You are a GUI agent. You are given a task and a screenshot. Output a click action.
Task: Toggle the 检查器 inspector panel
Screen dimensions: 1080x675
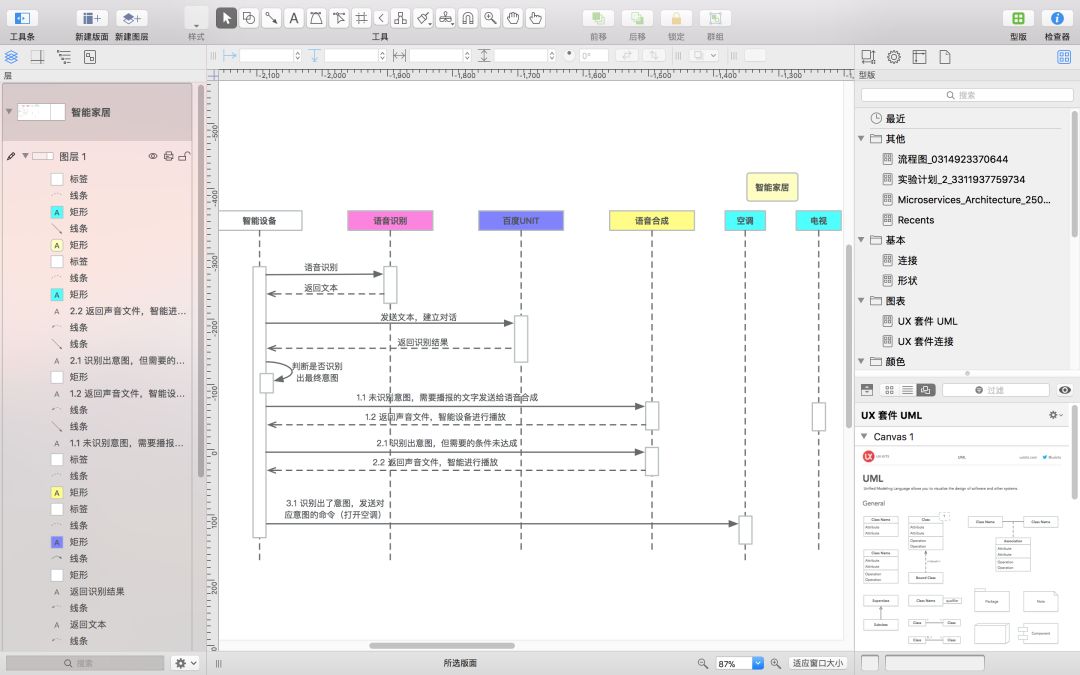pos(1057,19)
